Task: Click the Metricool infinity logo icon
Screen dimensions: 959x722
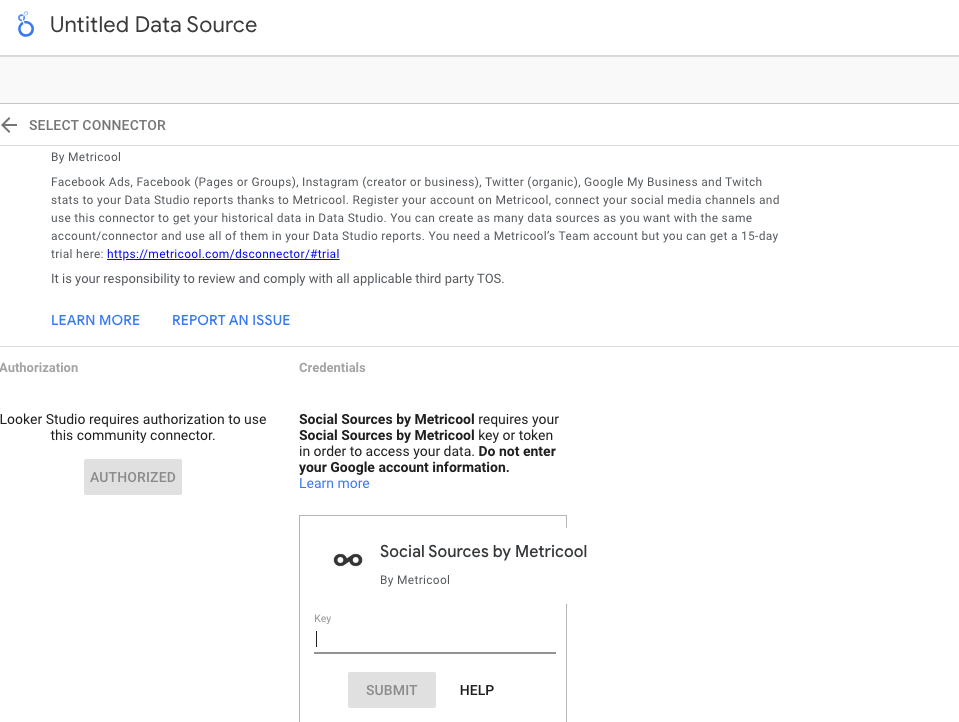Action: pyautogui.click(x=348, y=560)
